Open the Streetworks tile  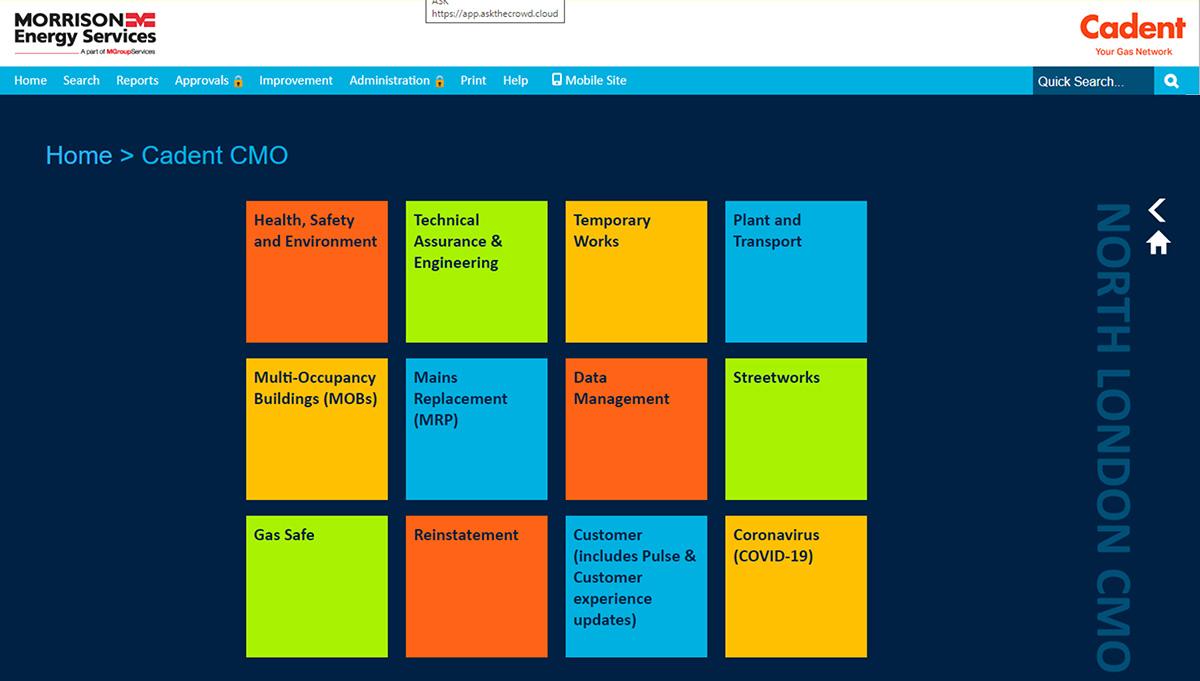[x=796, y=429]
